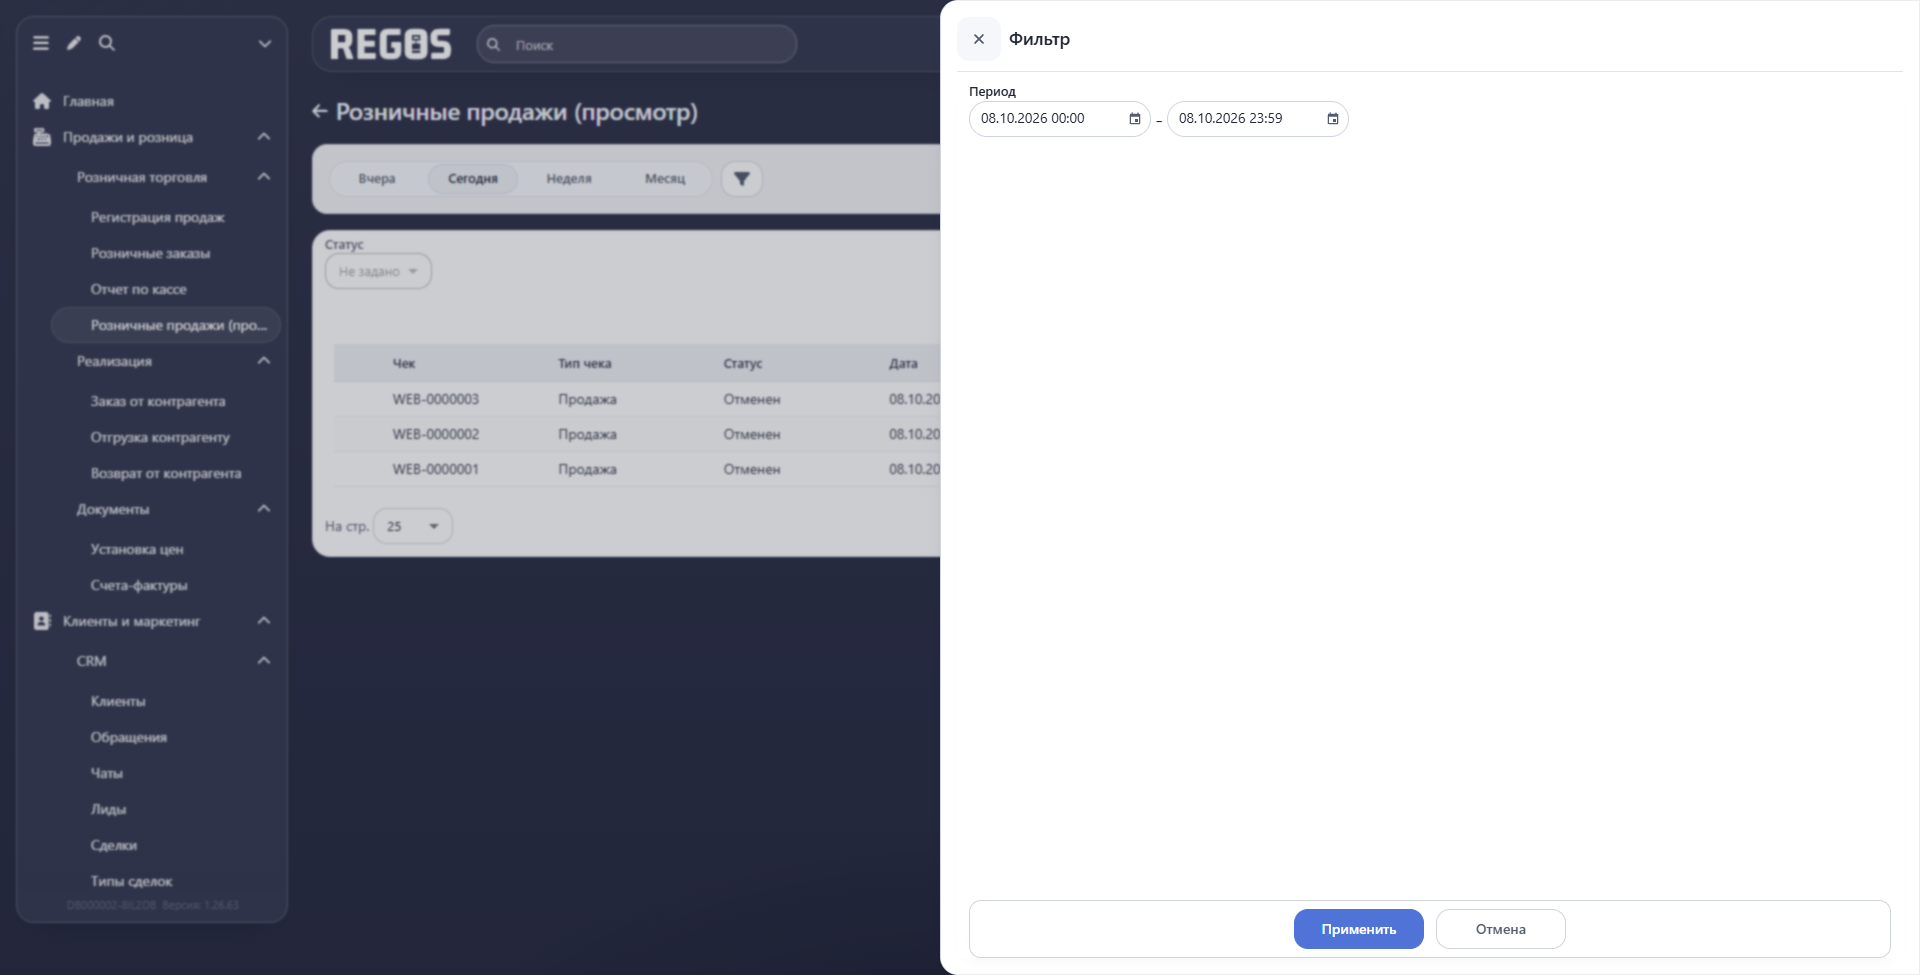Sort by the Тип чека column header
This screenshot has height=975, width=1920.
585,363
